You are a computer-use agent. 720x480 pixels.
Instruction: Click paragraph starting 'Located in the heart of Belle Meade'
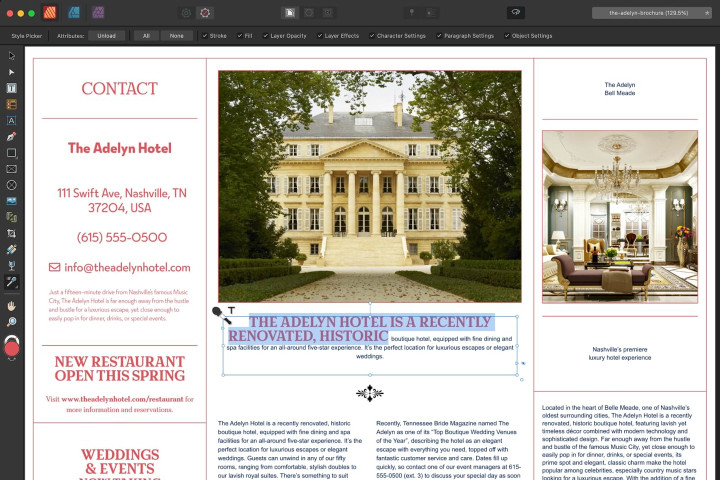[x=619, y=442]
